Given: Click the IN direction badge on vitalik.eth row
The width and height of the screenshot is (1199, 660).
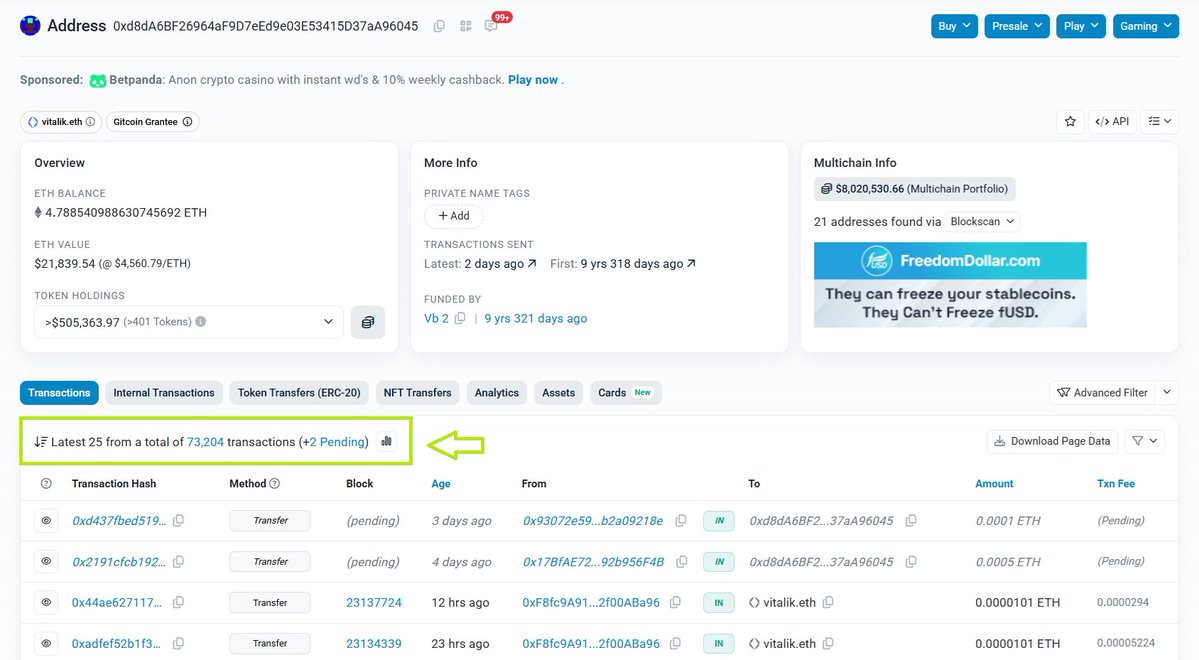Looking at the screenshot, I should (718, 602).
